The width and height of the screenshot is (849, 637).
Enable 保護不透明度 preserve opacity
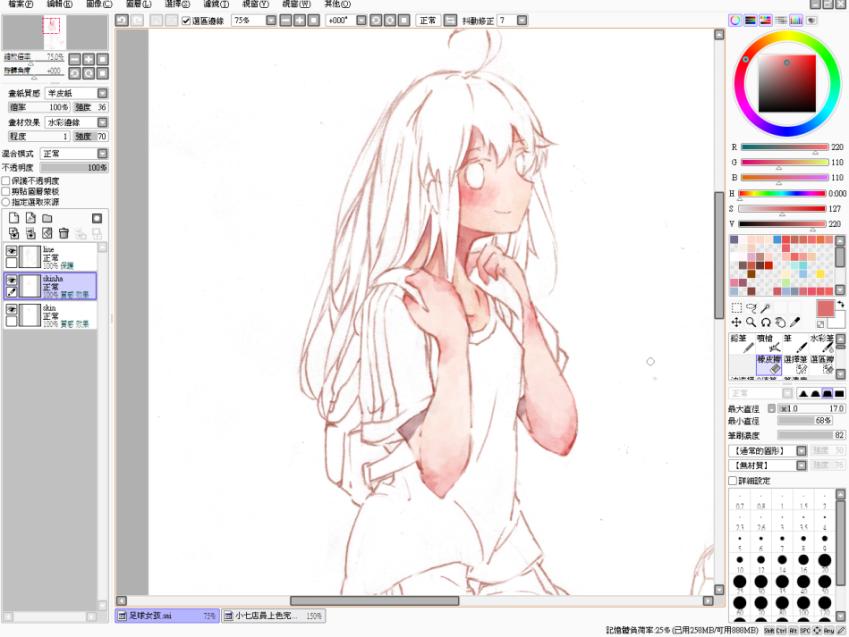6,180
